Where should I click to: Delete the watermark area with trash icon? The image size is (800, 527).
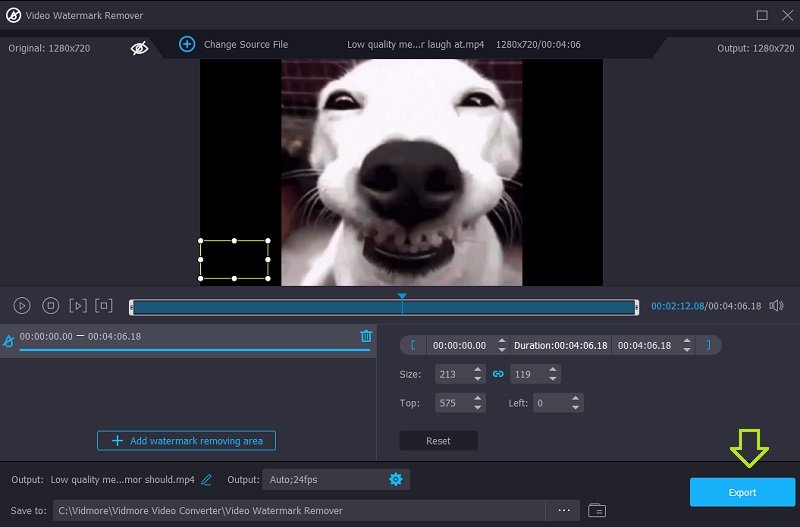pyautogui.click(x=366, y=336)
